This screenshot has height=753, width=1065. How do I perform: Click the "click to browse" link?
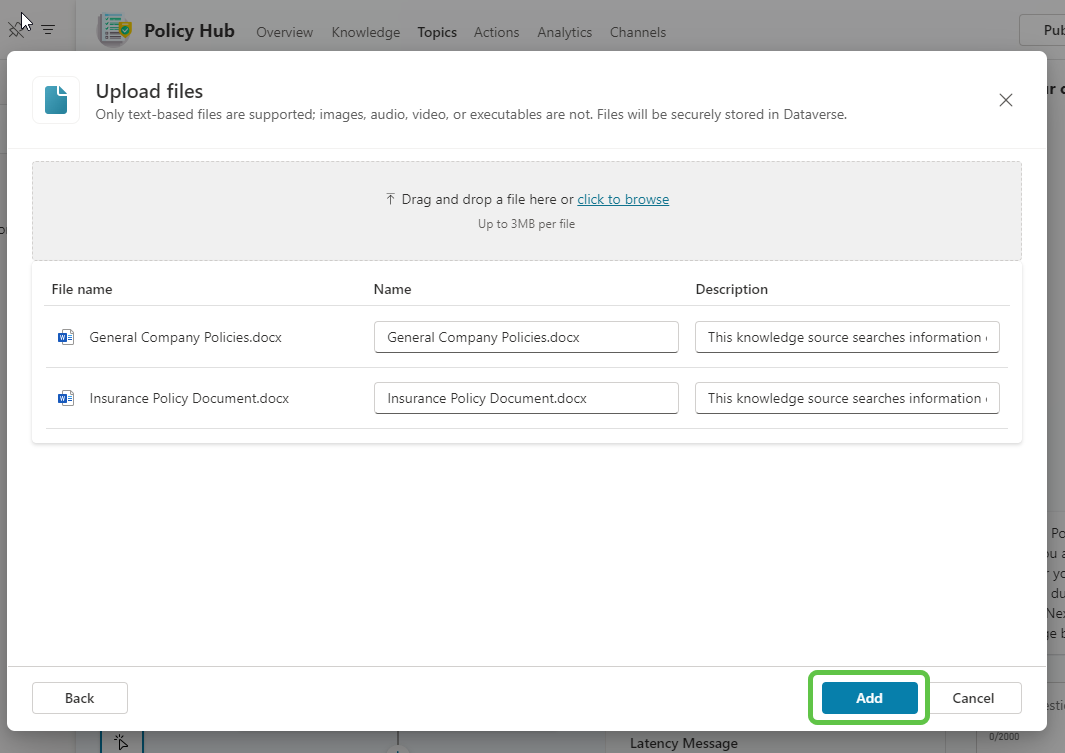point(623,198)
